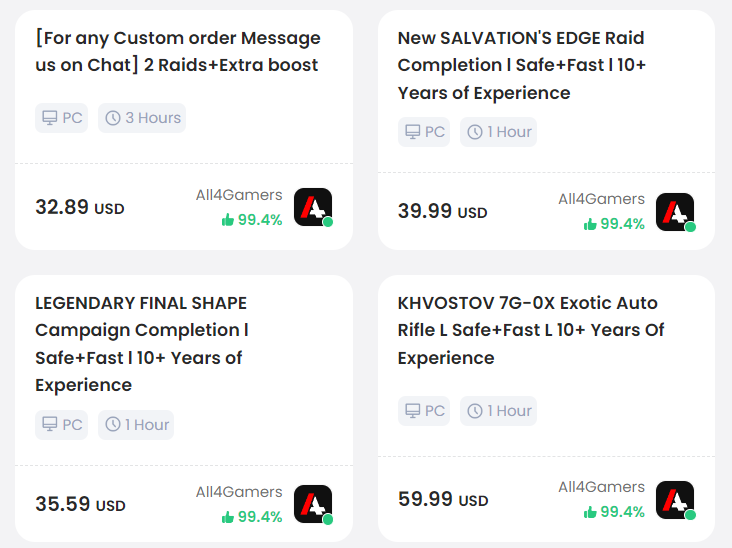
Task: Click thumbs-up rating icon on 32.89 USD card
Action: pos(228,219)
